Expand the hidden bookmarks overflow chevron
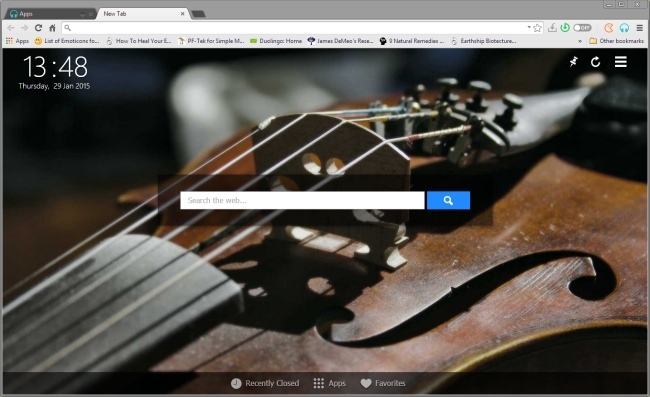This screenshot has height=397, width=650. (580, 41)
